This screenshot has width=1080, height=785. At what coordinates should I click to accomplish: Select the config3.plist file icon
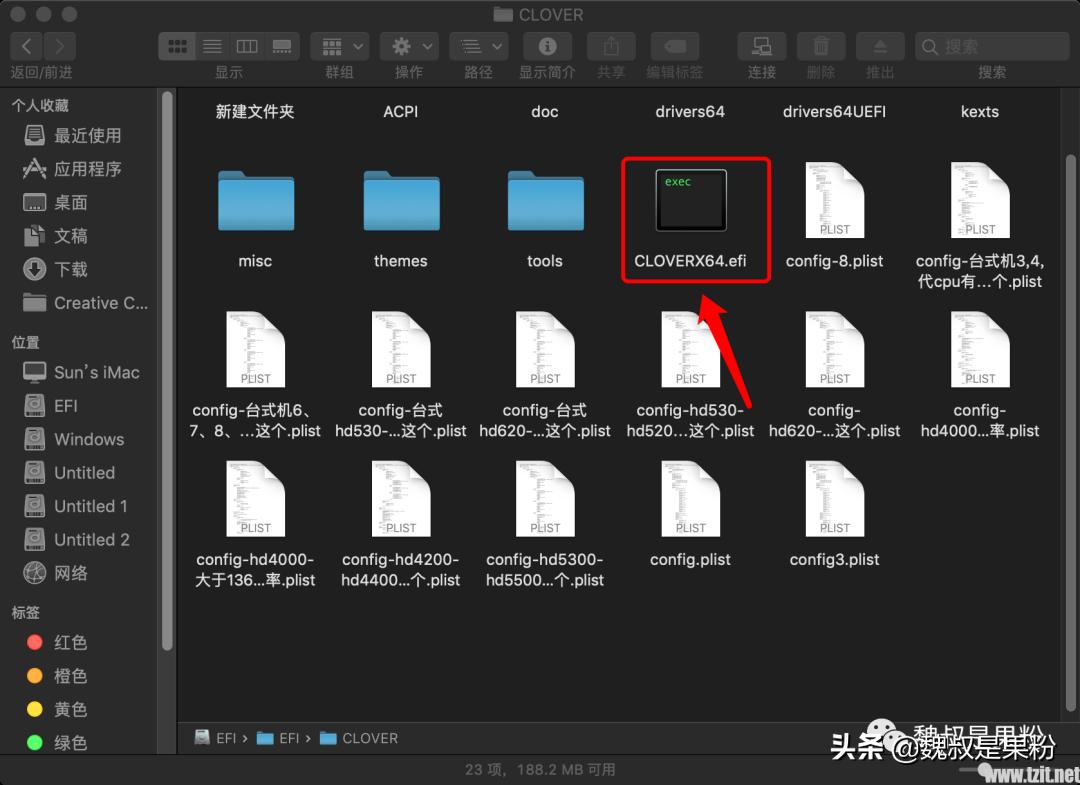[835, 499]
